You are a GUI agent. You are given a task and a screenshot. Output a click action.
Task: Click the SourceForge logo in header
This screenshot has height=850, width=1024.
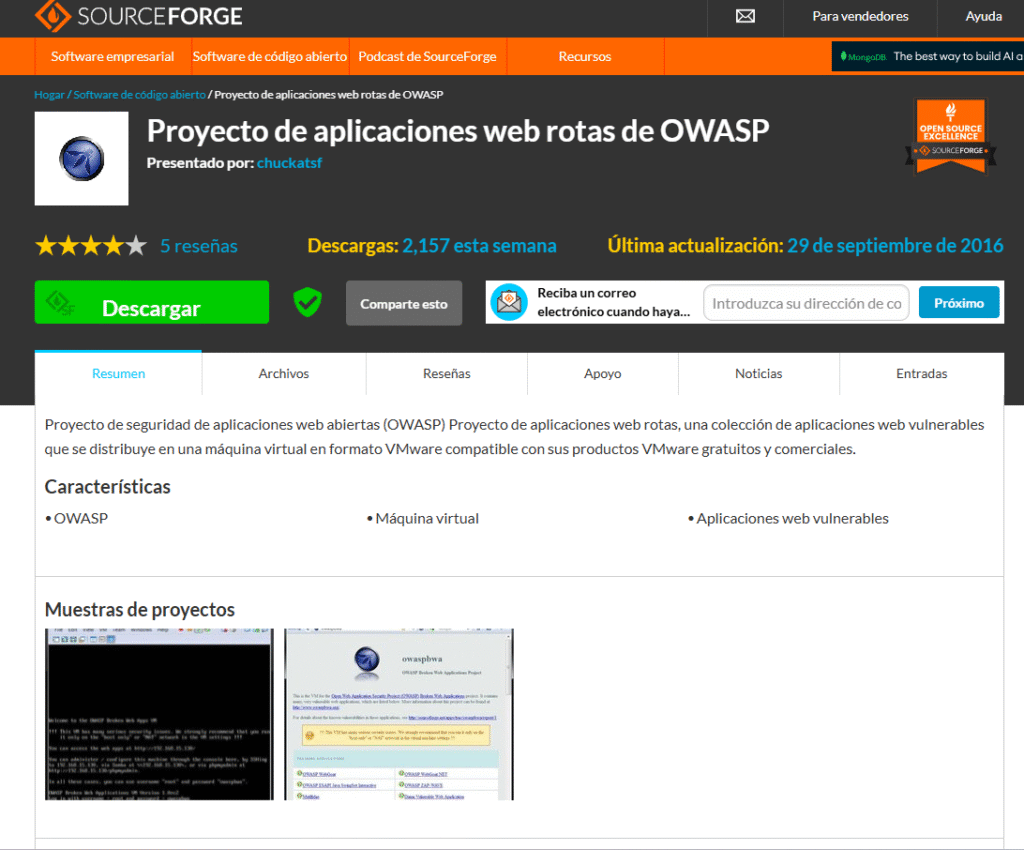(138, 17)
